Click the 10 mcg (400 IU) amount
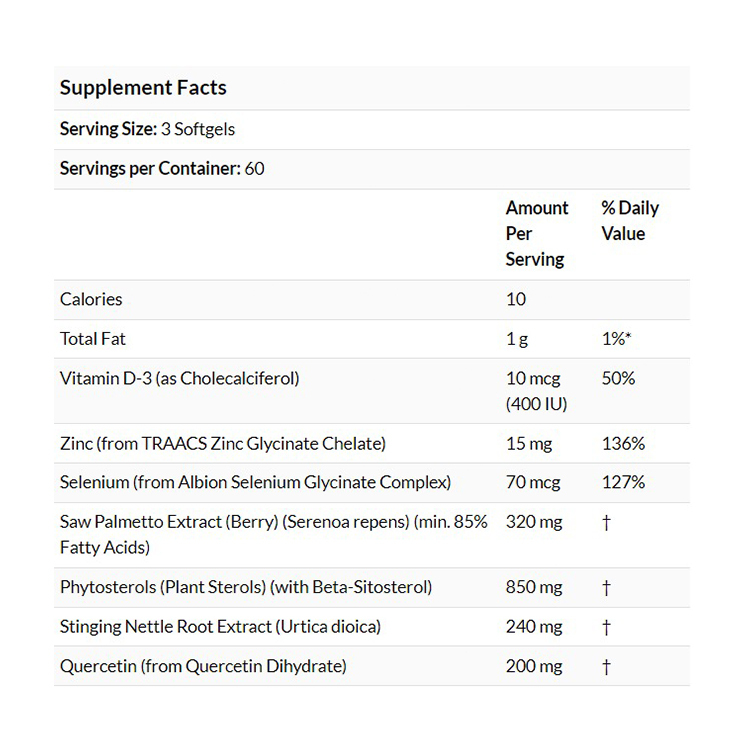The image size is (750, 750). click(534, 390)
